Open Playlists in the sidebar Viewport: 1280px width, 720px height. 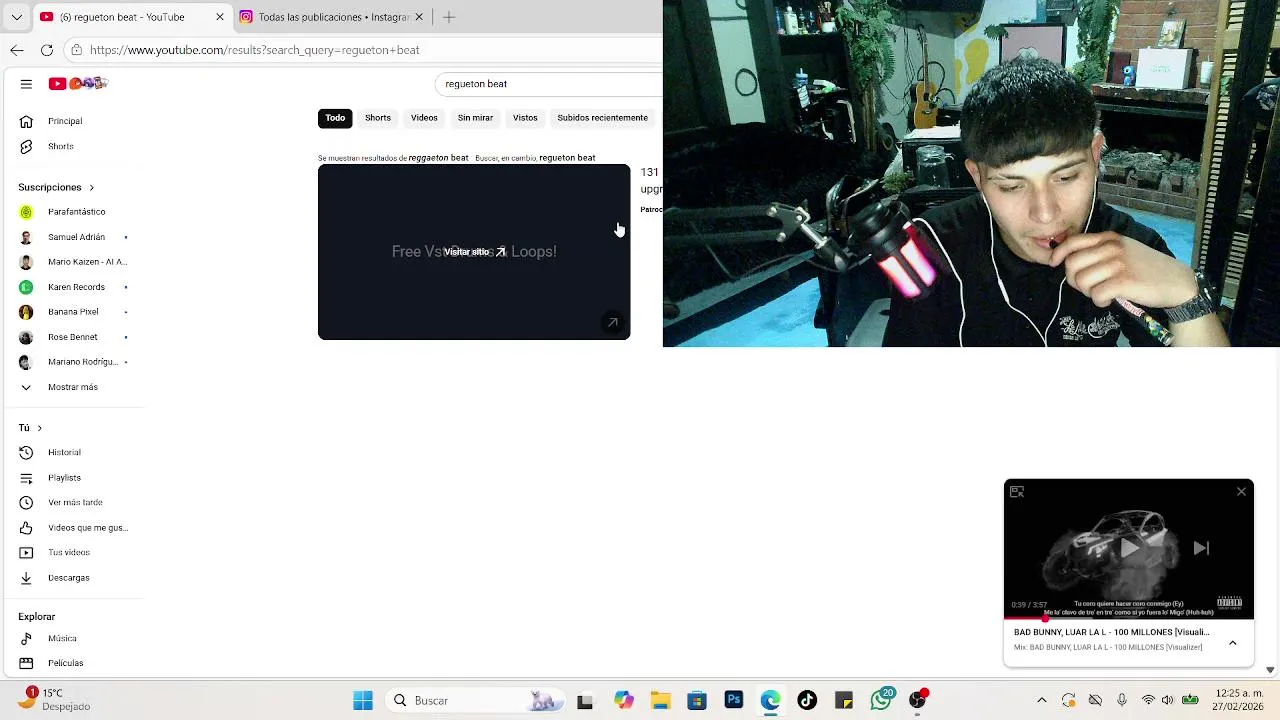(x=72, y=478)
